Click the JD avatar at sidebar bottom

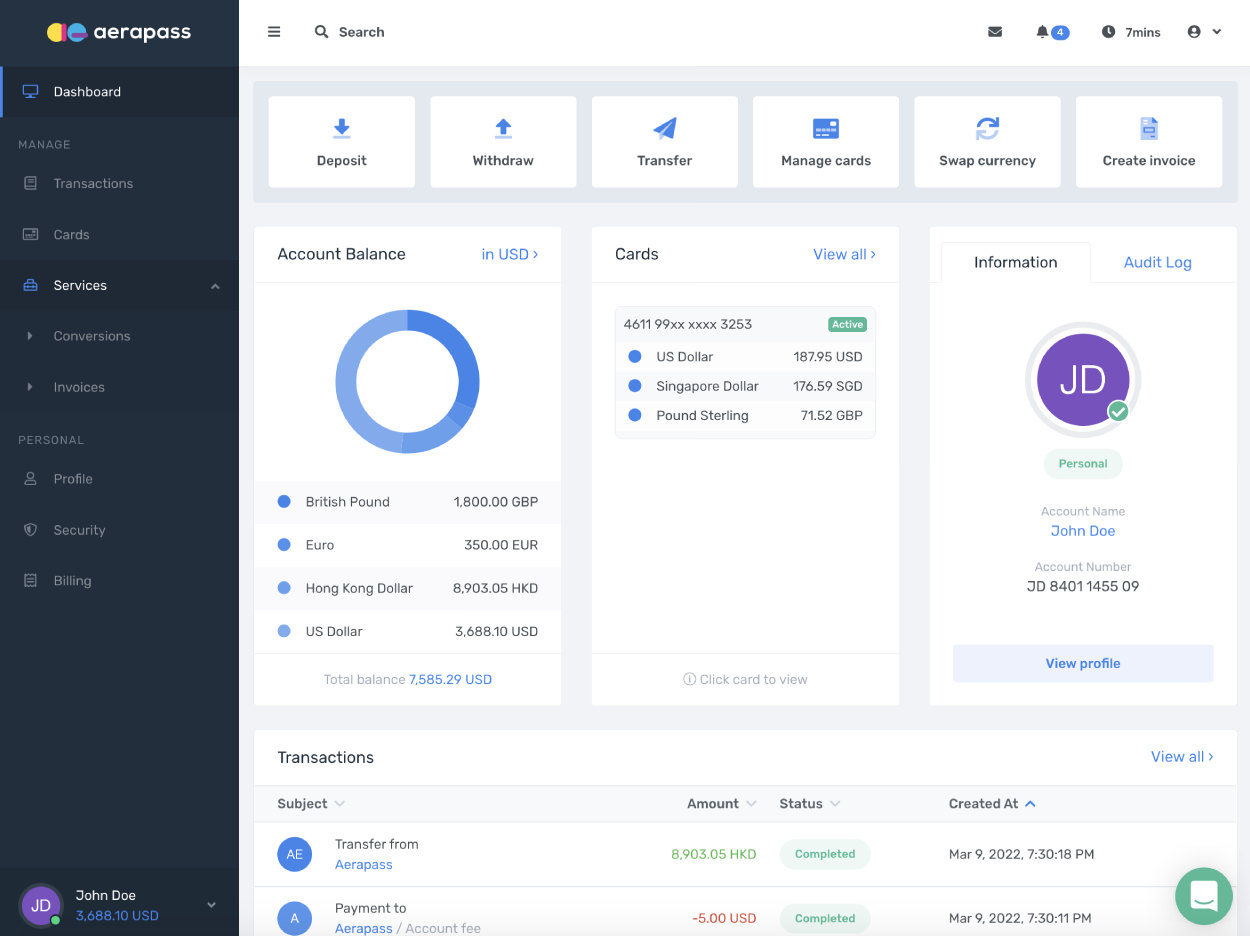click(x=41, y=905)
